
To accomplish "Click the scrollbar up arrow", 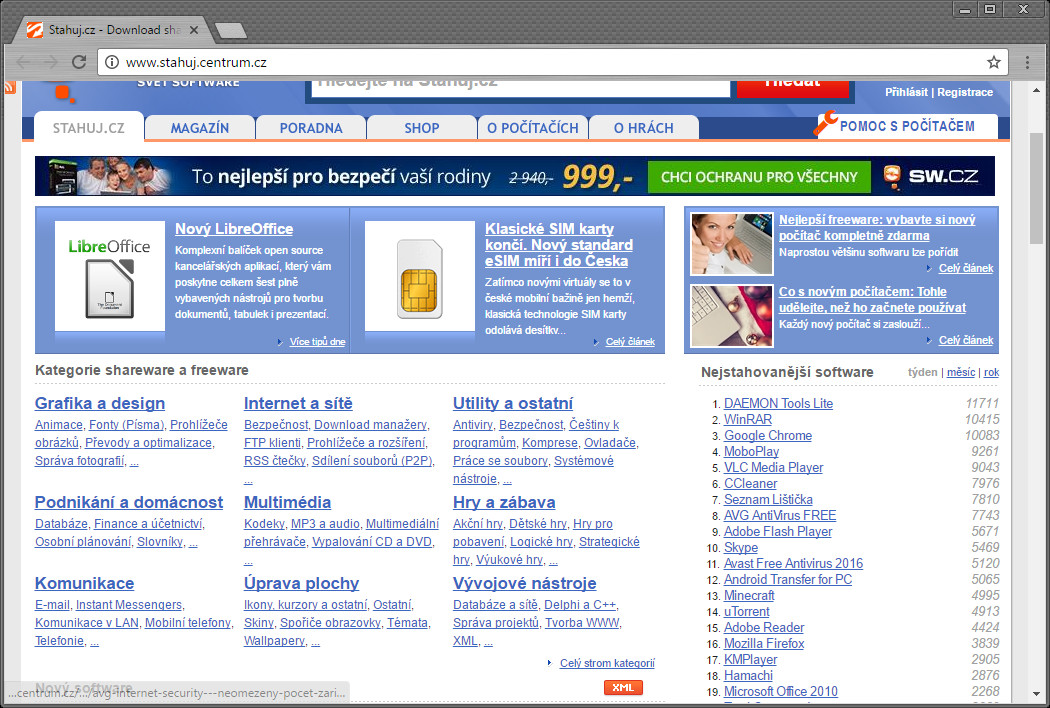I will tap(1037, 89).
